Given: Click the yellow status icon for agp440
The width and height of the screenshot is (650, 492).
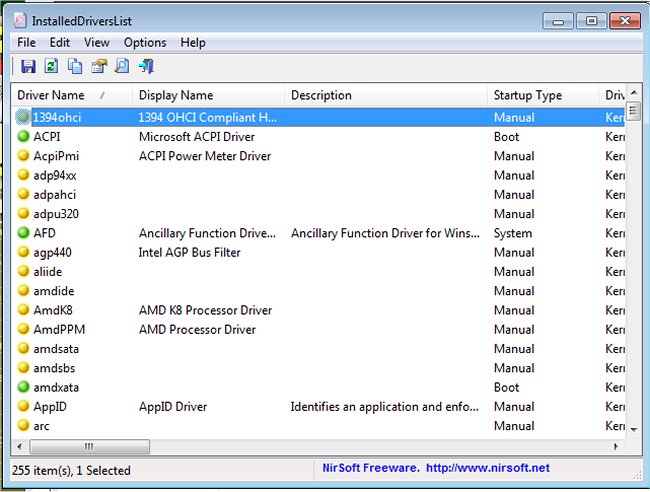Looking at the screenshot, I should coord(23,252).
